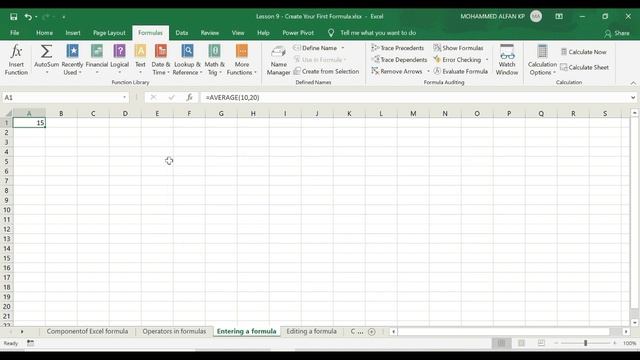The height and width of the screenshot is (360, 640).
Task: Add a new sheet
Action: [371, 332]
